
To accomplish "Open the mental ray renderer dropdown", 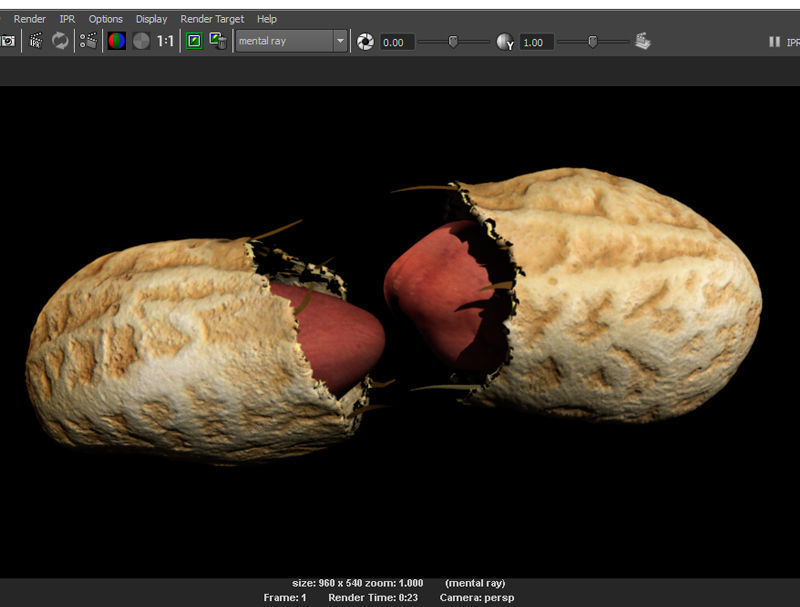I will pos(291,41).
